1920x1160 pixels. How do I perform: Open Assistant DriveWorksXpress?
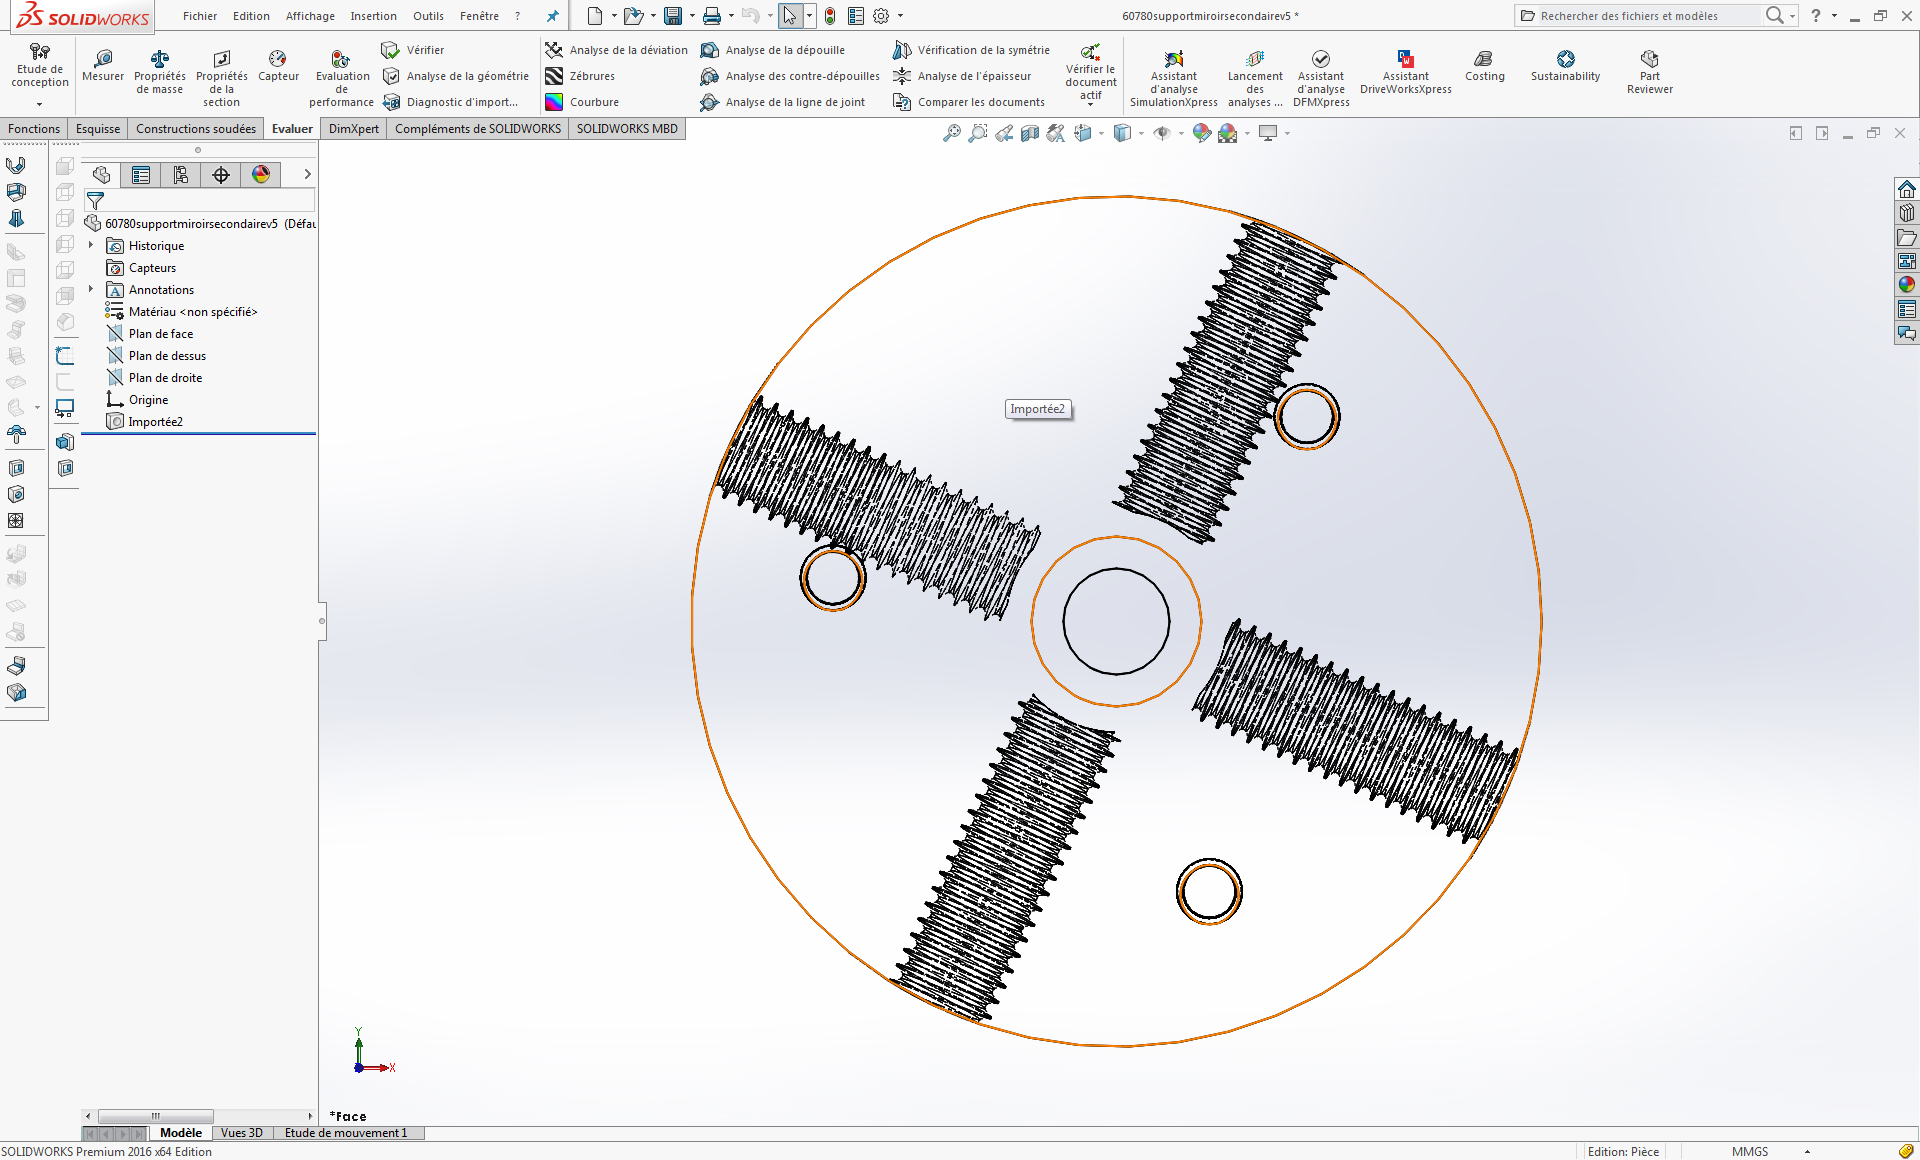tap(1406, 72)
